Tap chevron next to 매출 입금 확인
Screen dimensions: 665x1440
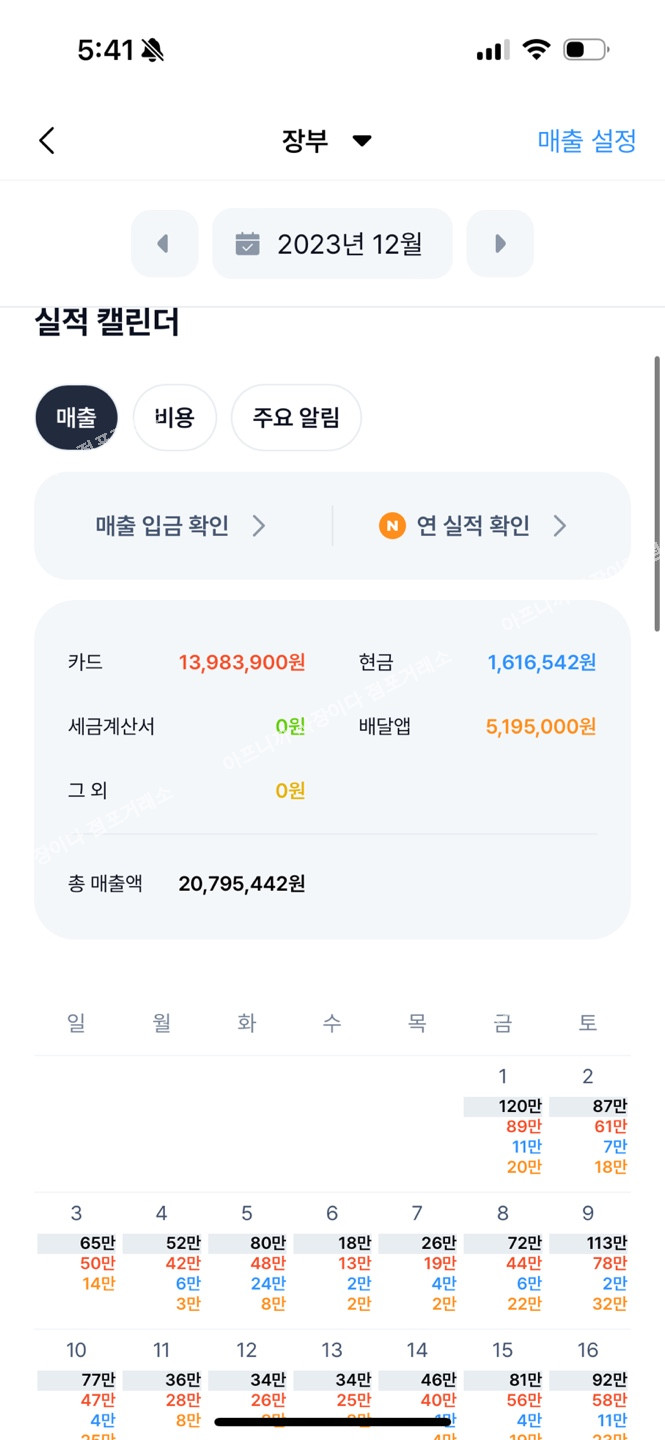pos(259,526)
